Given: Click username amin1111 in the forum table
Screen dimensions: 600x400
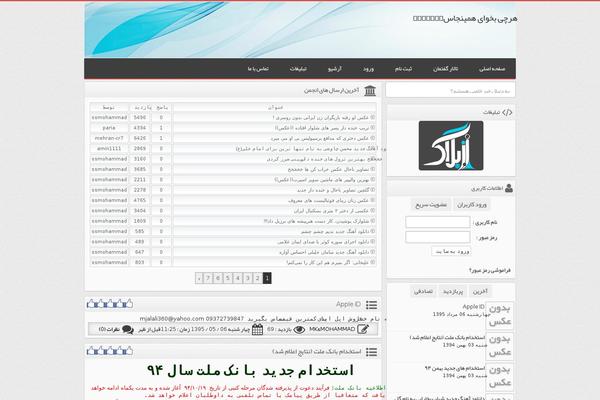Looking at the screenshot, I should coord(109,149).
